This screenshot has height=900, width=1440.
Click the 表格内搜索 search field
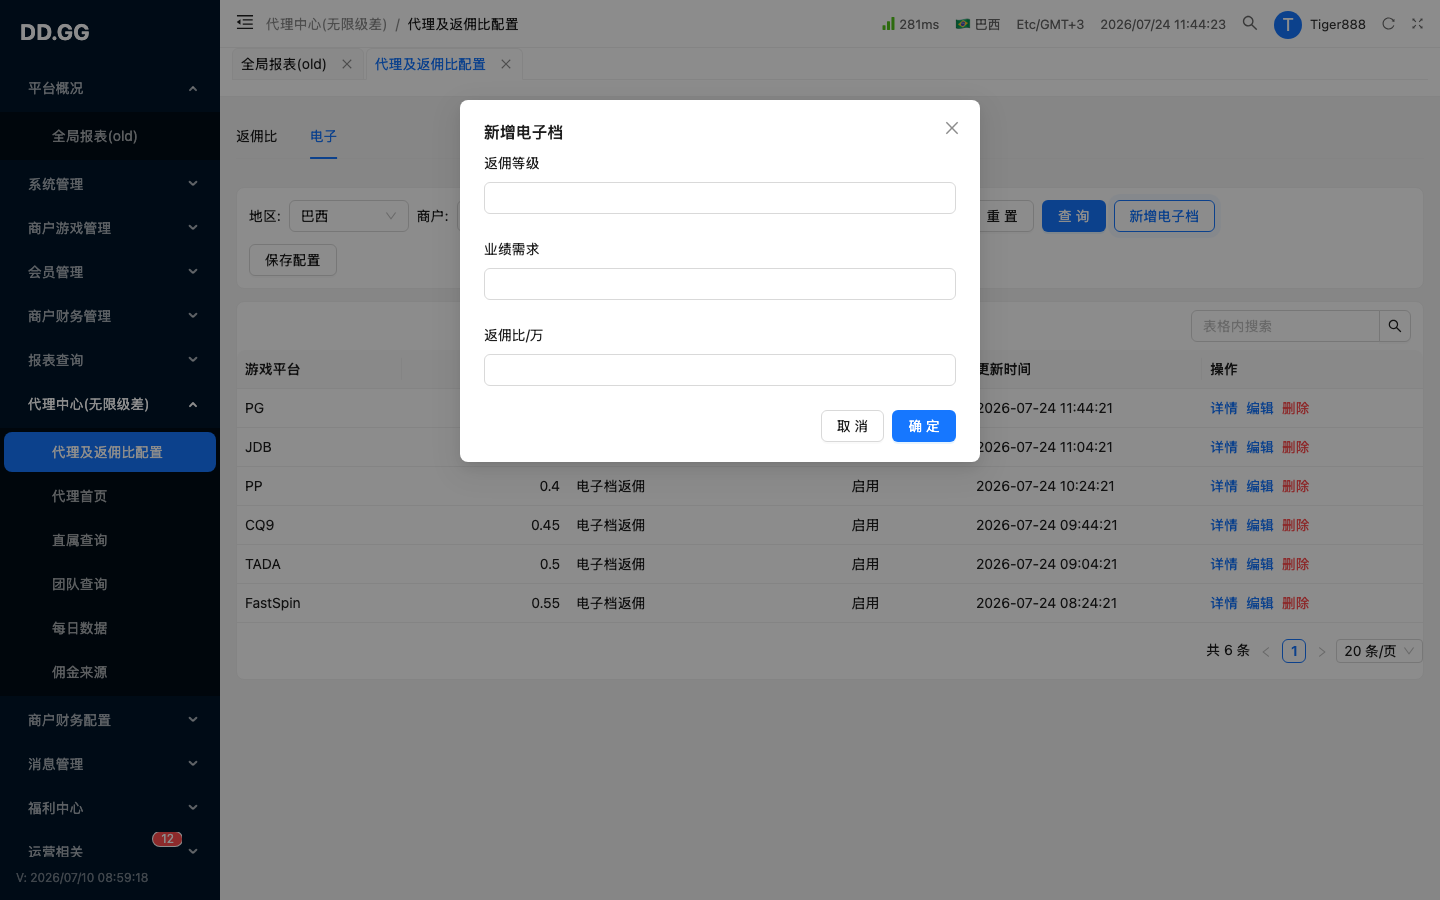click(1285, 326)
